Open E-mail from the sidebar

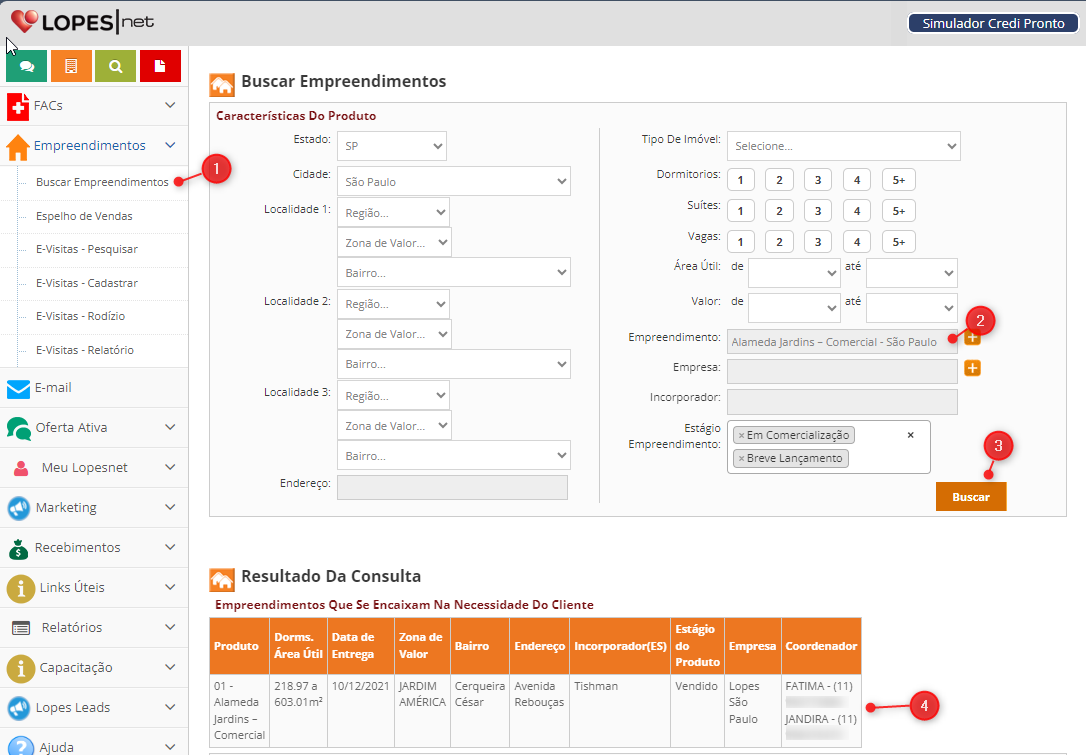point(53,388)
